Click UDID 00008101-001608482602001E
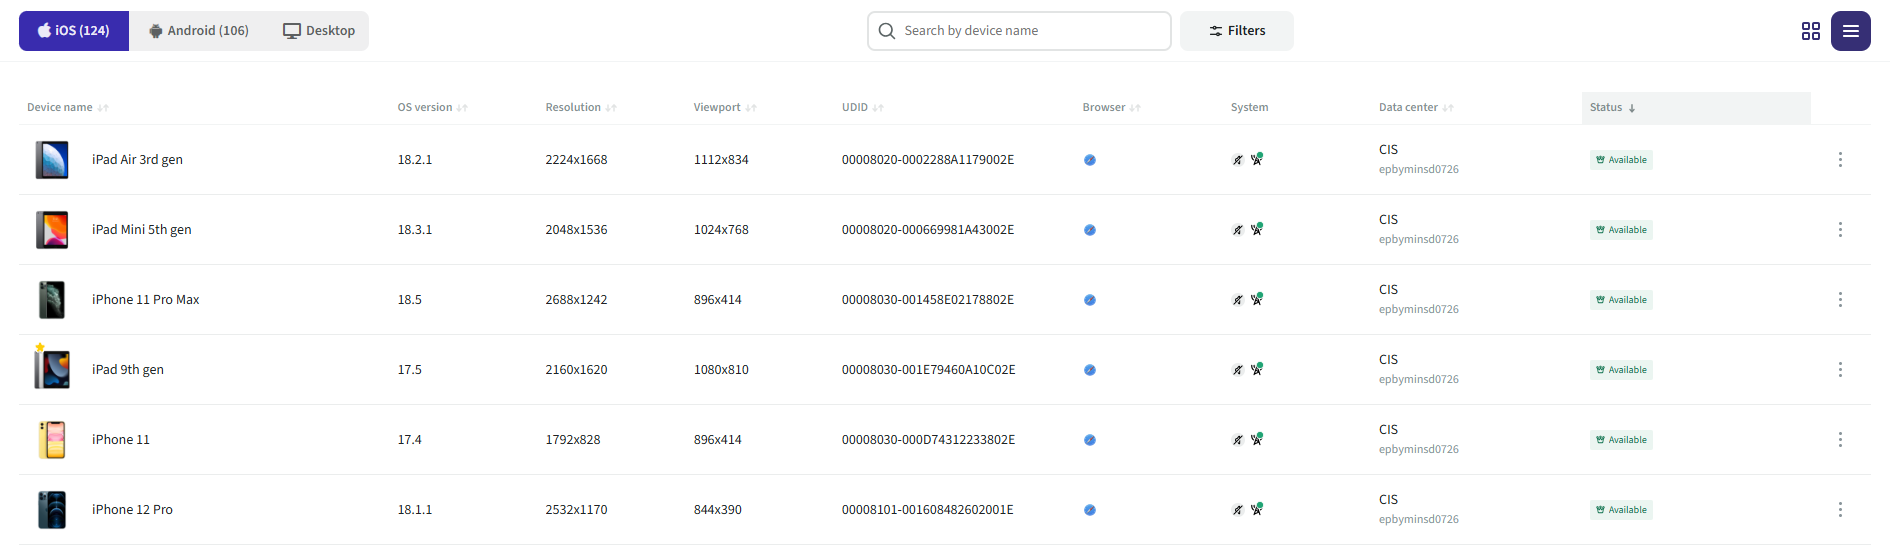 927,510
